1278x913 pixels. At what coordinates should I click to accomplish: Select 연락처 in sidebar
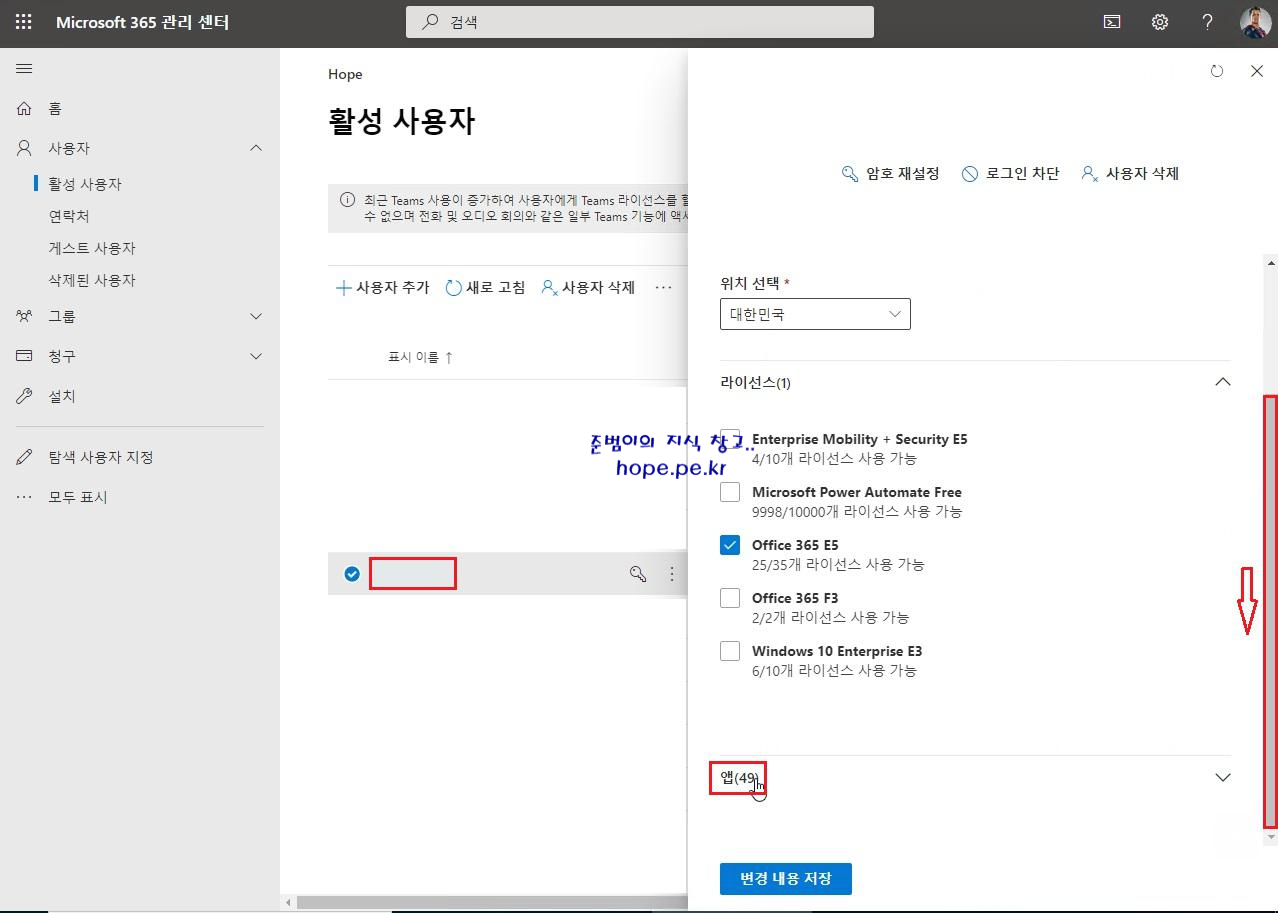(x=69, y=216)
